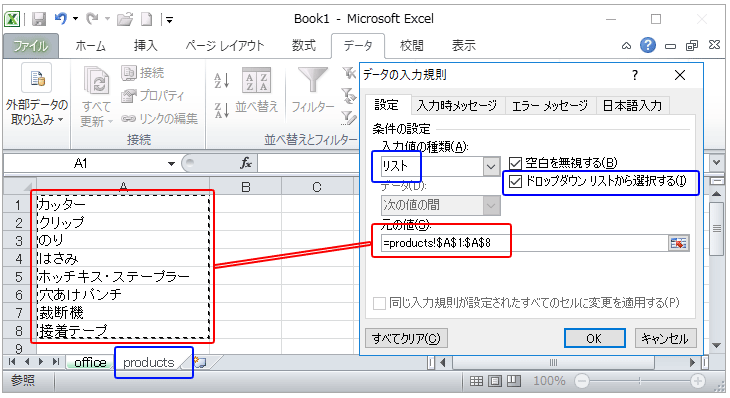Click the Page Layout view status bar icon
The height and width of the screenshot is (398, 730).
pos(495,381)
